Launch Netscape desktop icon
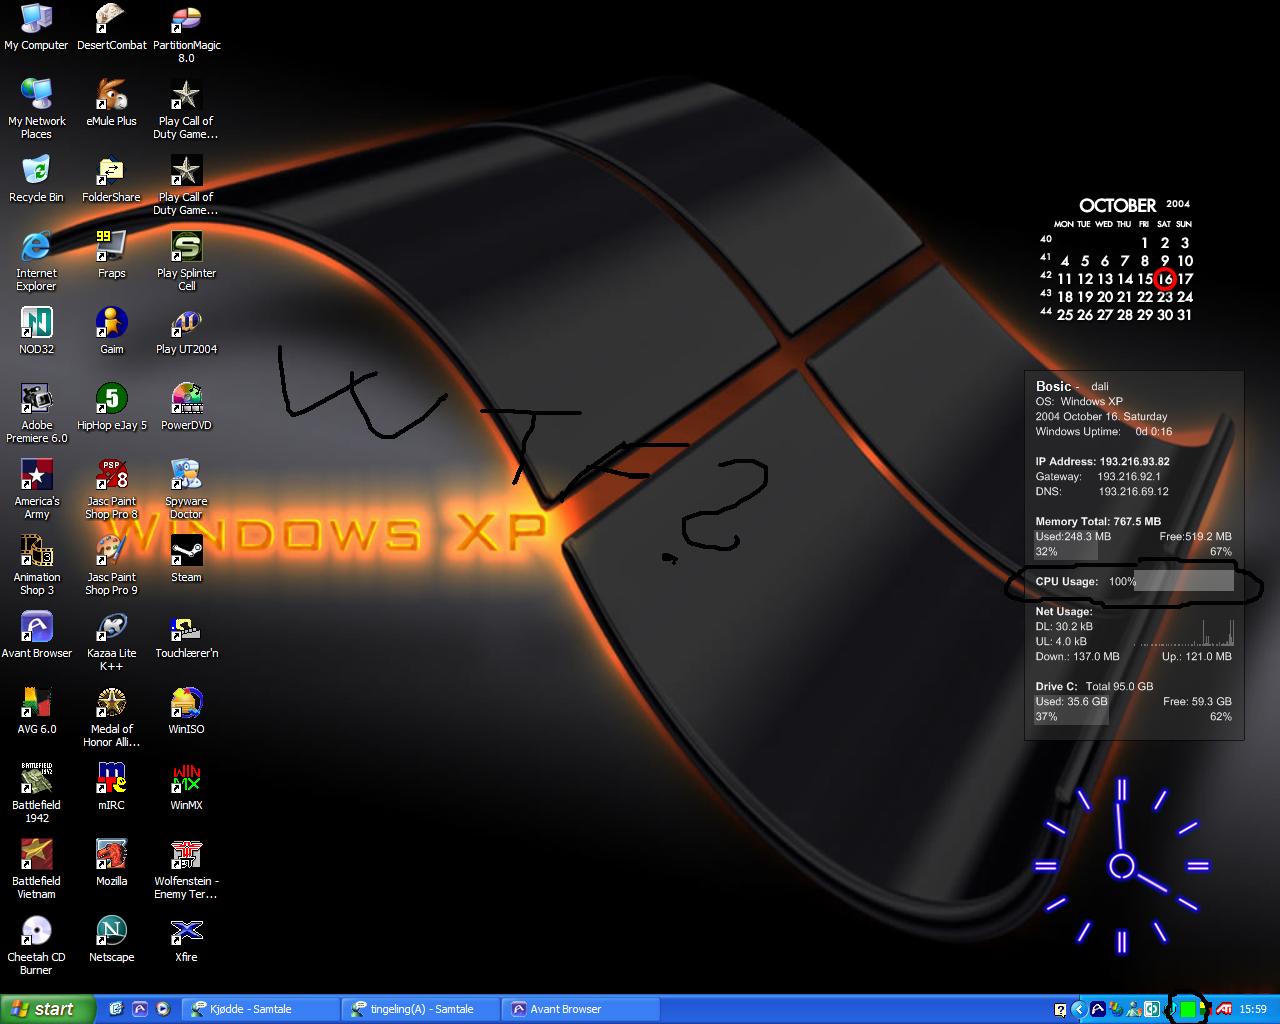The height and width of the screenshot is (1024, 1280). coord(111,939)
